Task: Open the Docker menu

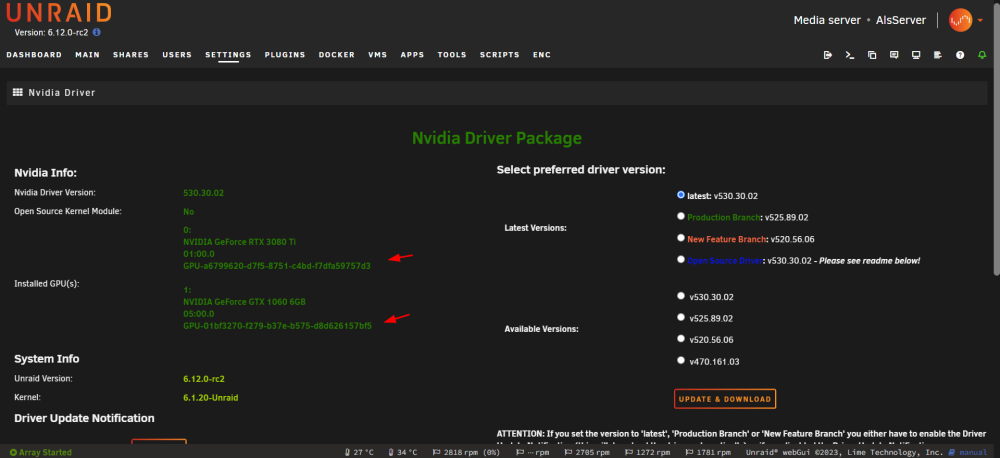Action: [337, 55]
